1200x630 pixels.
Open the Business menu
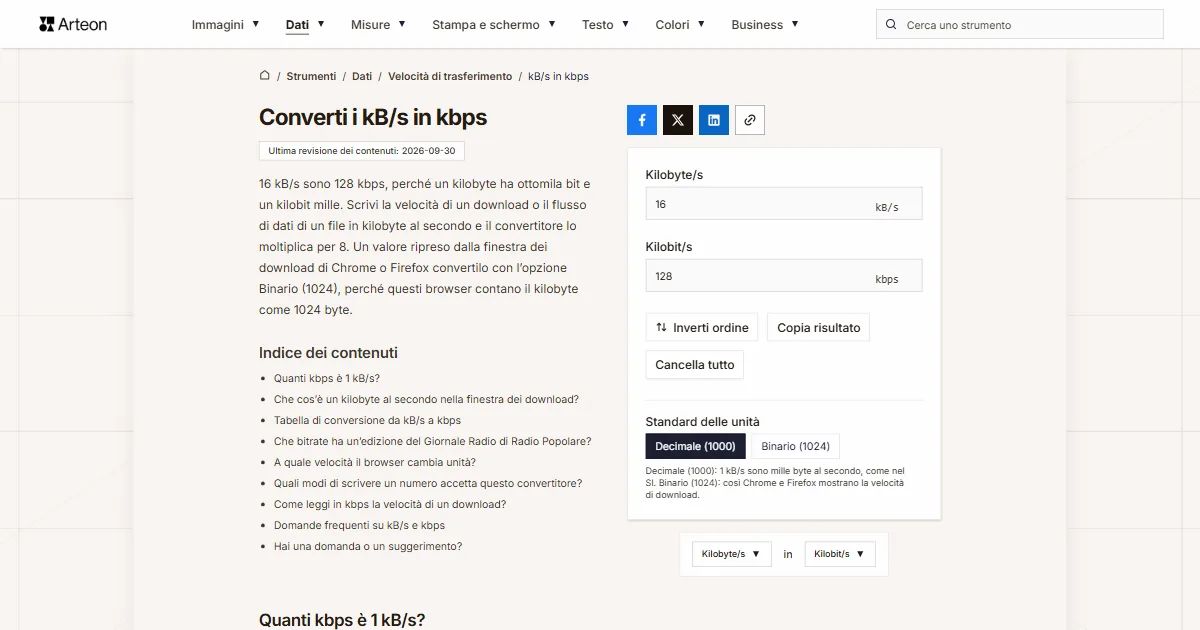(x=765, y=24)
